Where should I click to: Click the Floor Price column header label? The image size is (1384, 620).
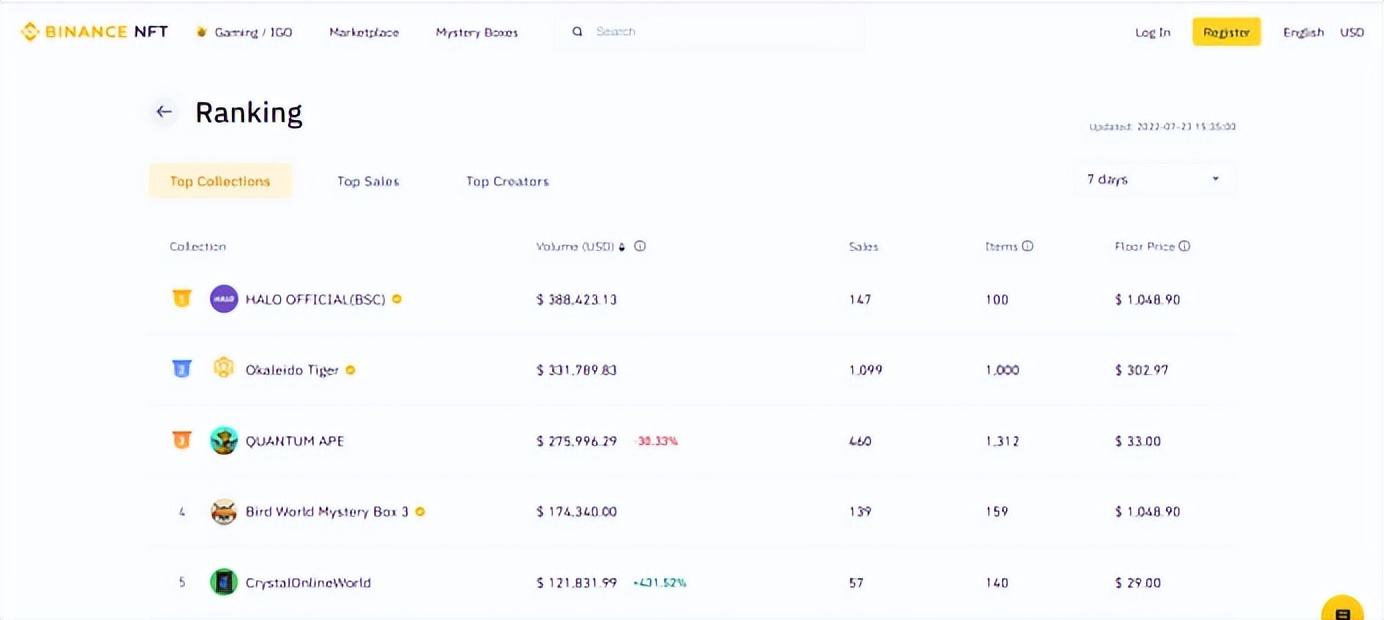point(1145,246)
